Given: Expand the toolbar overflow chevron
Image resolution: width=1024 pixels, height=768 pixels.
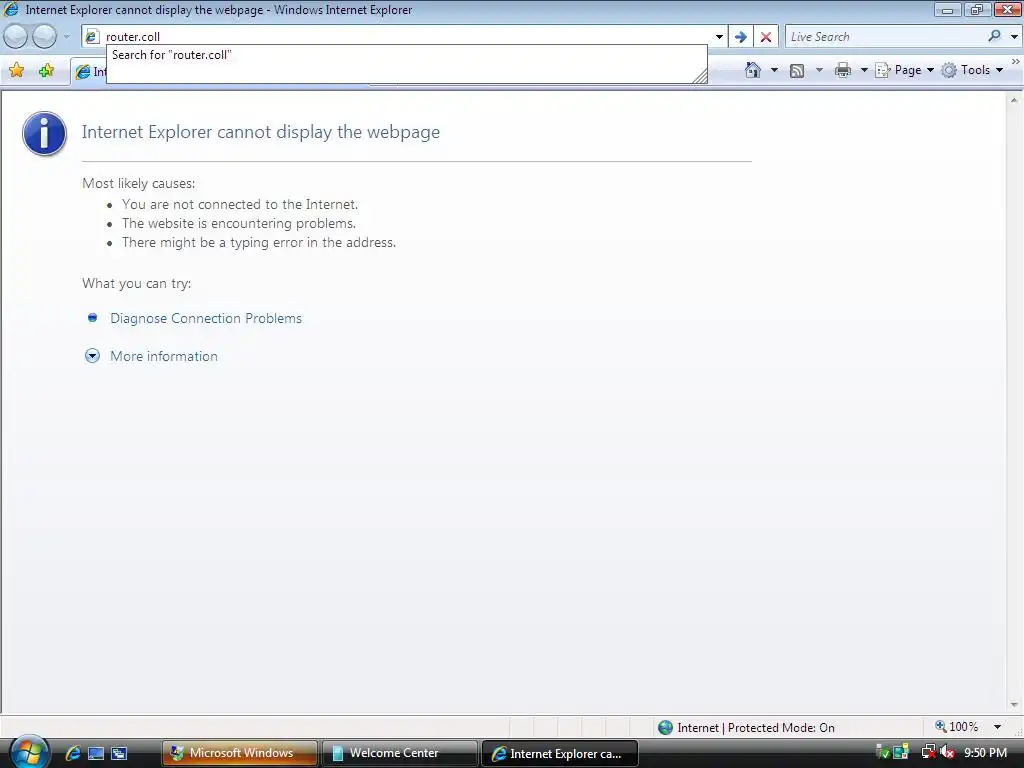Looking at the screenshot, I should [x=1016, y=61].
